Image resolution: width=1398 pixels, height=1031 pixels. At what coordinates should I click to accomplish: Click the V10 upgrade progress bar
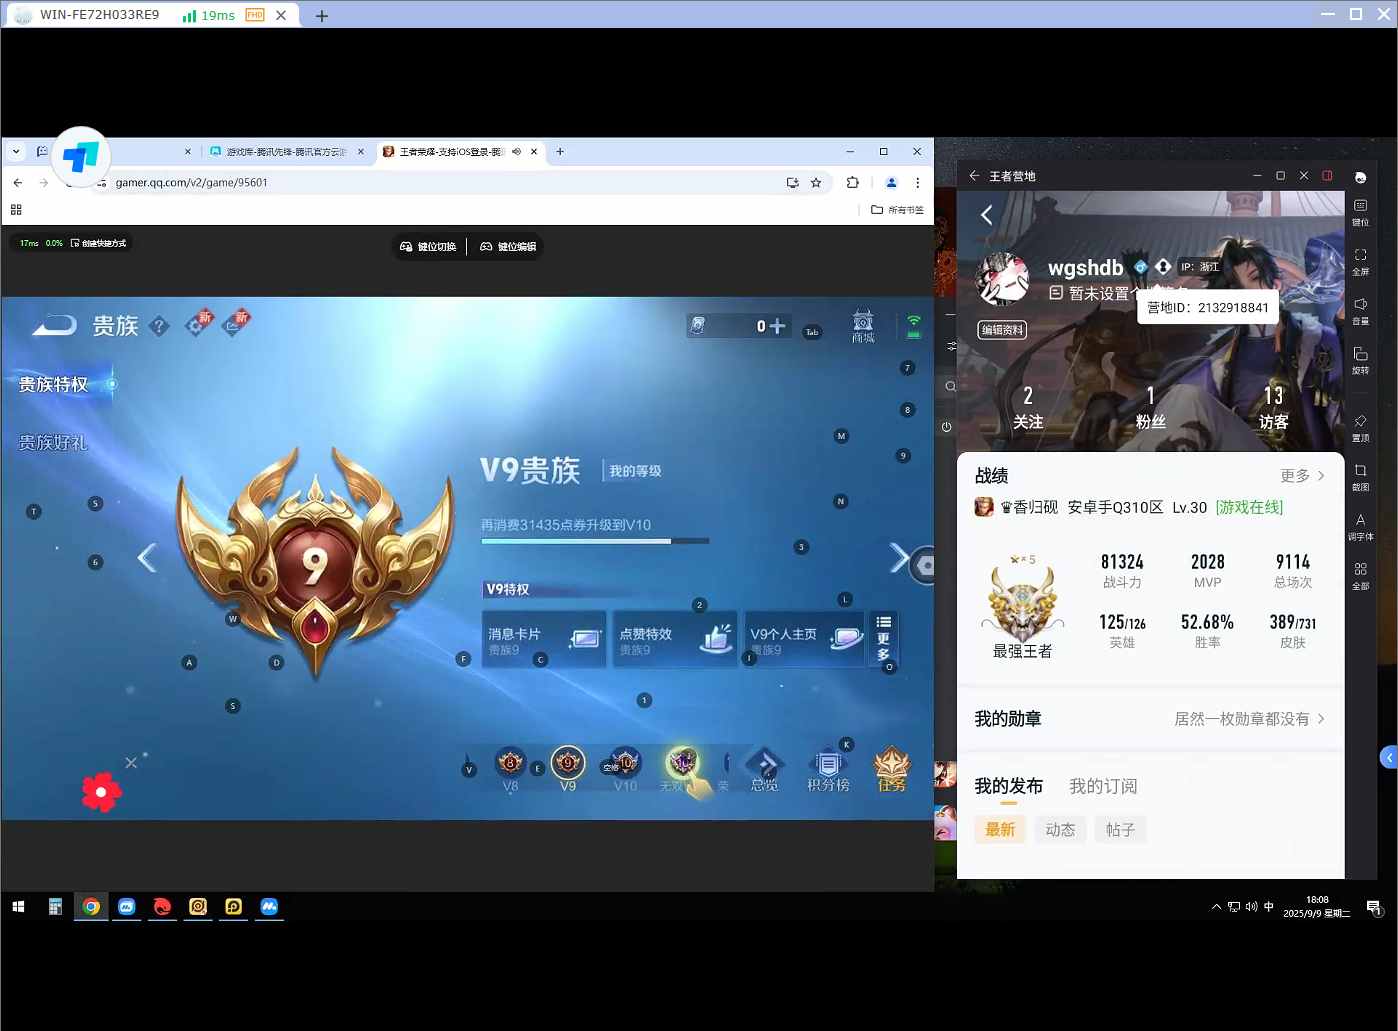(595, 541)
